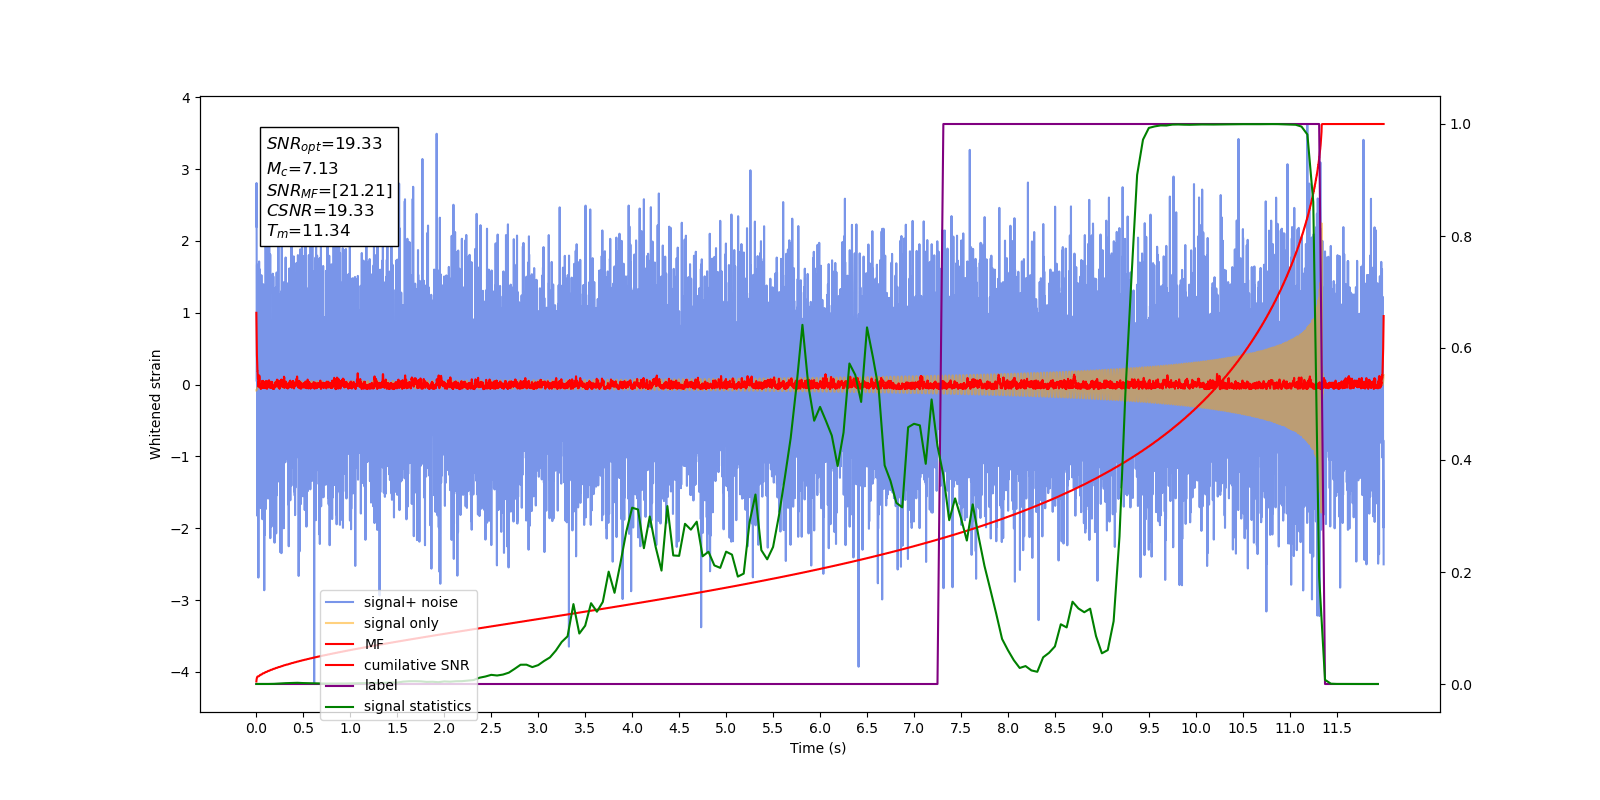Click the Mc=7.13 annotation line

click(x=302, y=169)
